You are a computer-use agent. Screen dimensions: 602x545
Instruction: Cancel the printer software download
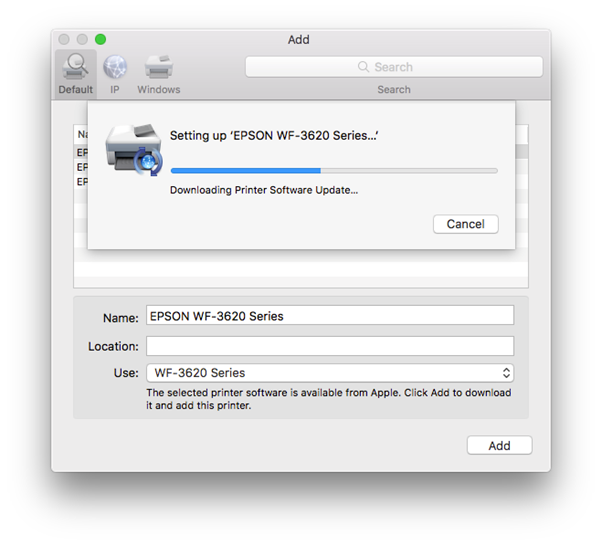click(465, 224)
